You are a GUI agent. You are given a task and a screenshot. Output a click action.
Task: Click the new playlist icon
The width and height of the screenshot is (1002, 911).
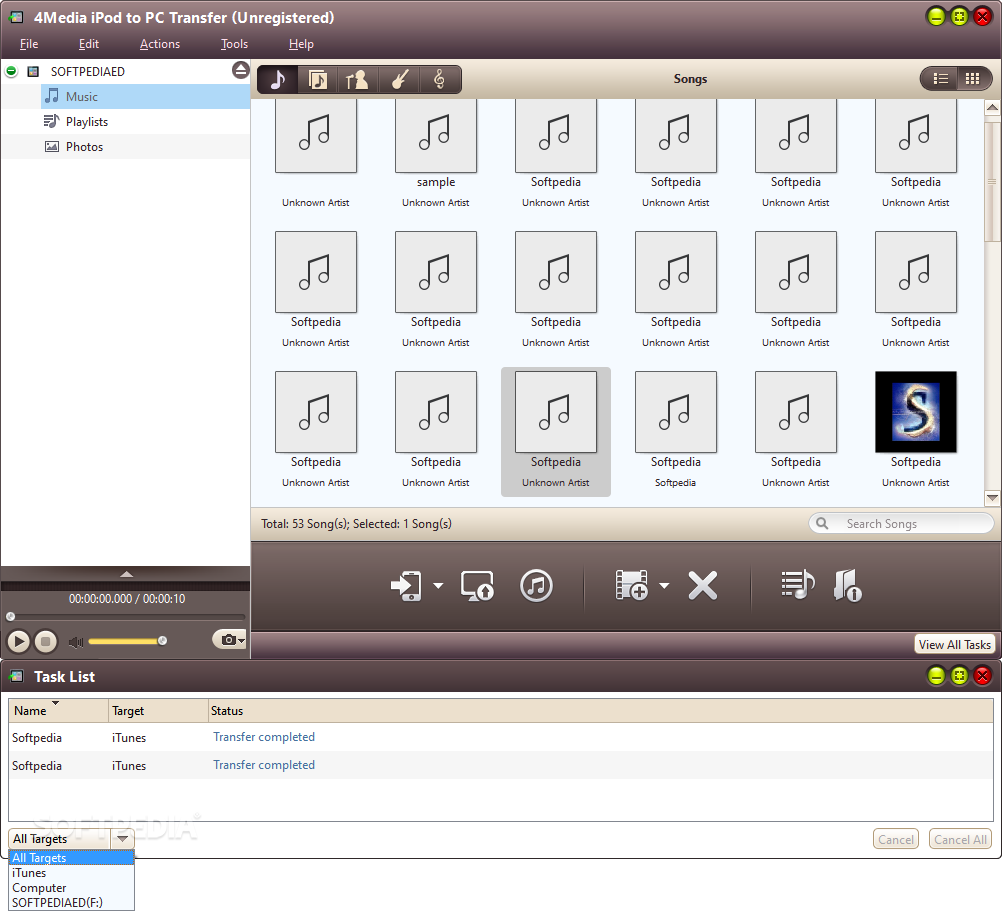(798, 585)
